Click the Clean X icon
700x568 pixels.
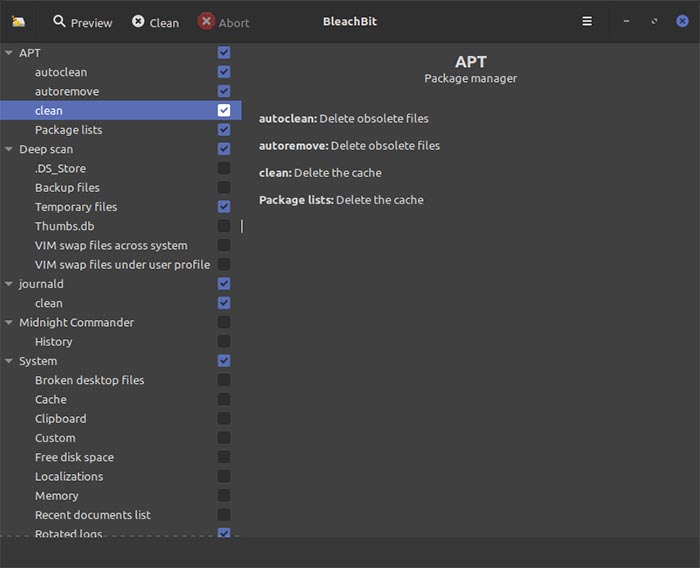point(138,22)
